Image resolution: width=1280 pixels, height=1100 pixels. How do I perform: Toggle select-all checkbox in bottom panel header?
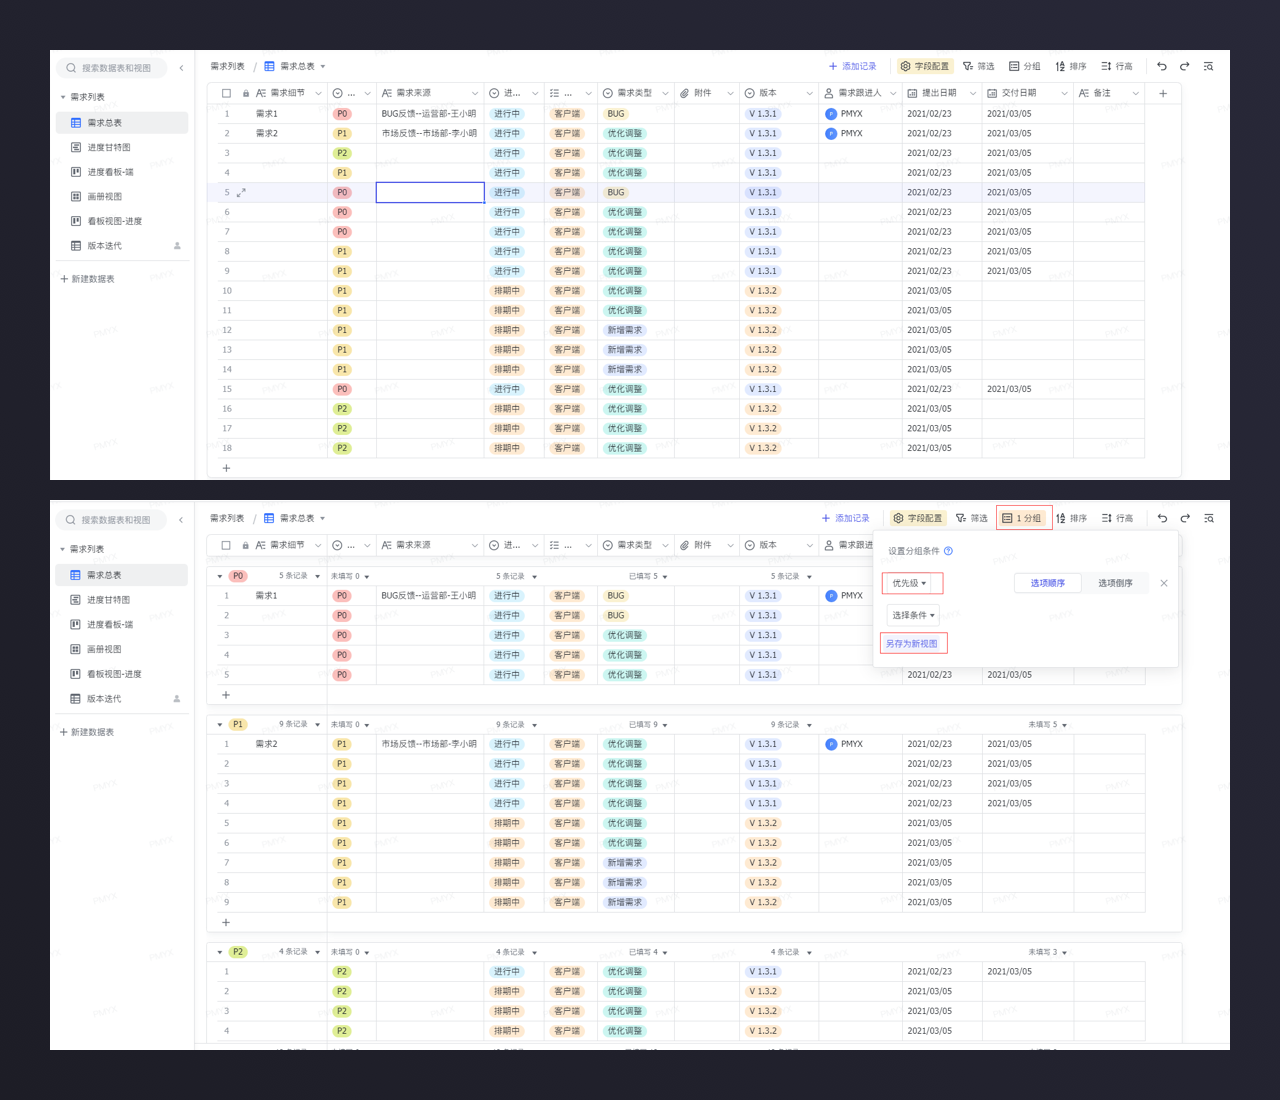coord(226,545)
